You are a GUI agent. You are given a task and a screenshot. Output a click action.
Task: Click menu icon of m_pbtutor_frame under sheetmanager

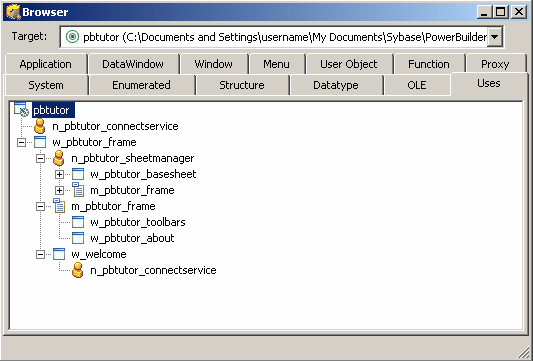tap(78, 190)
